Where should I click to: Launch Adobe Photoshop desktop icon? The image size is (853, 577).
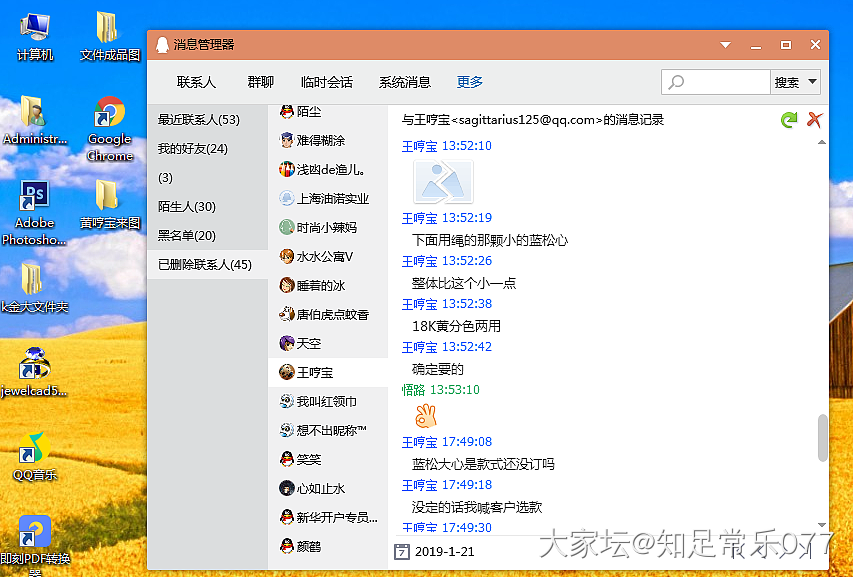(x=34, y=197)
